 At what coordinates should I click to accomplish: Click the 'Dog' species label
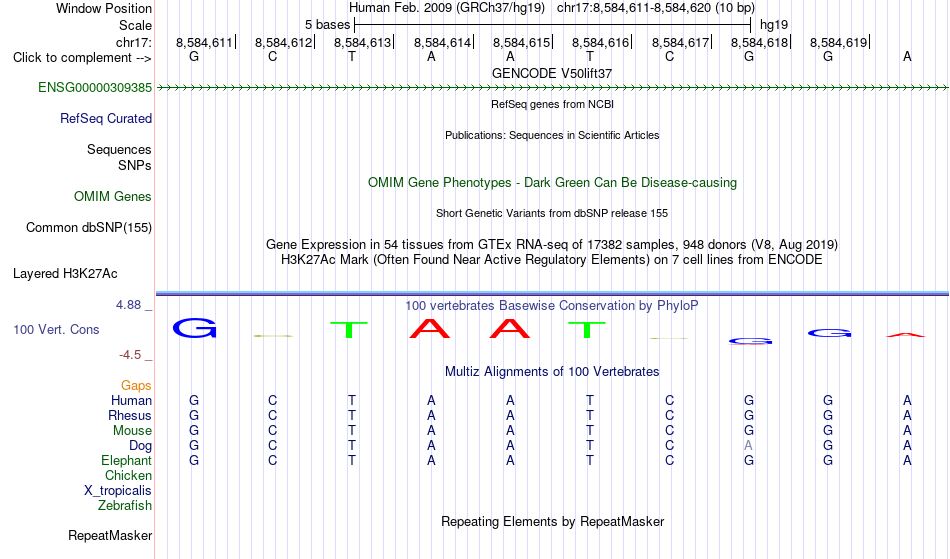(141, 446)
